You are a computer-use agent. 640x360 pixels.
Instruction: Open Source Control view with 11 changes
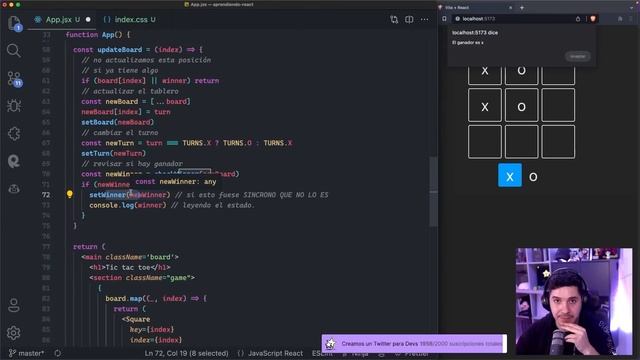point(14,78)
